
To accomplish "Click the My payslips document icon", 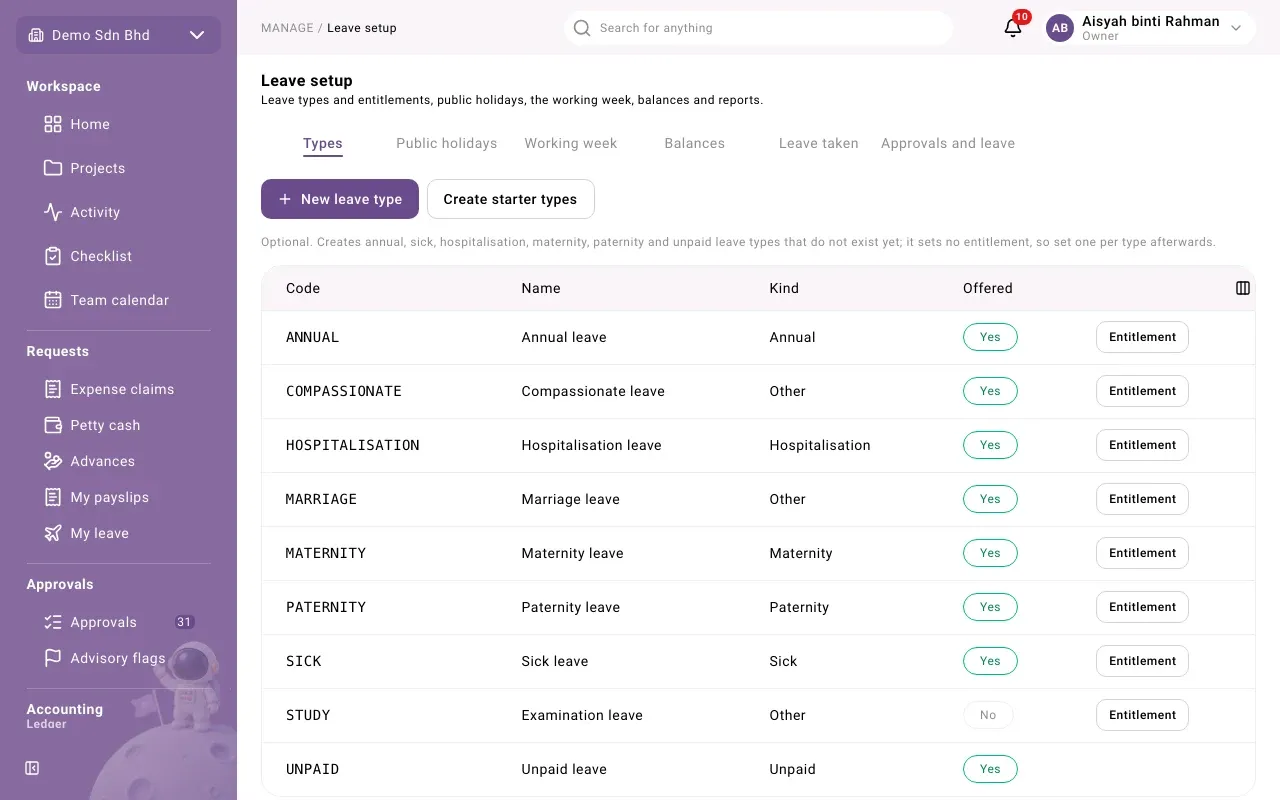I will coord(53,497).
